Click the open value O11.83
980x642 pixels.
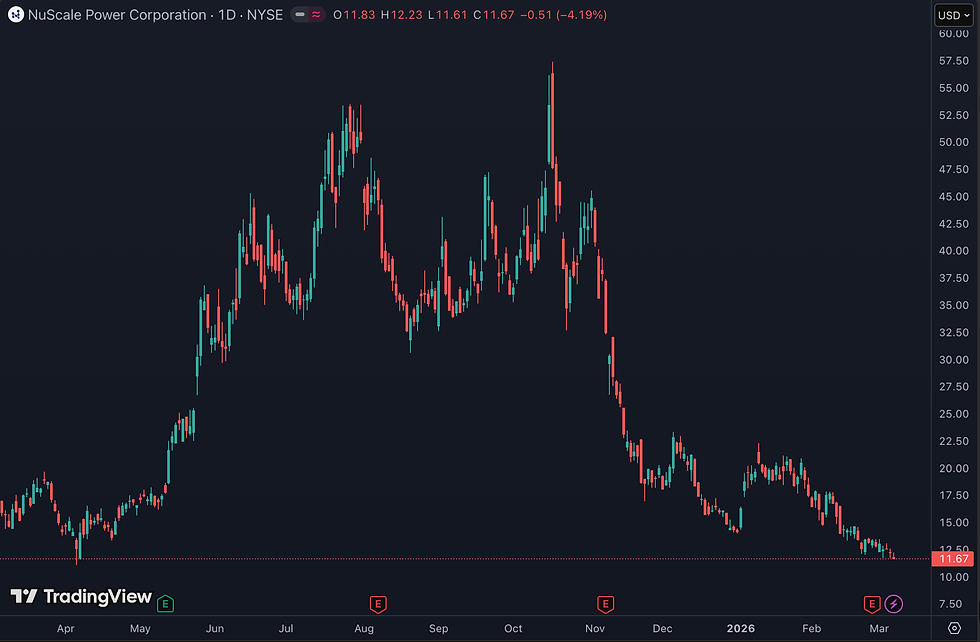point(354,14)
